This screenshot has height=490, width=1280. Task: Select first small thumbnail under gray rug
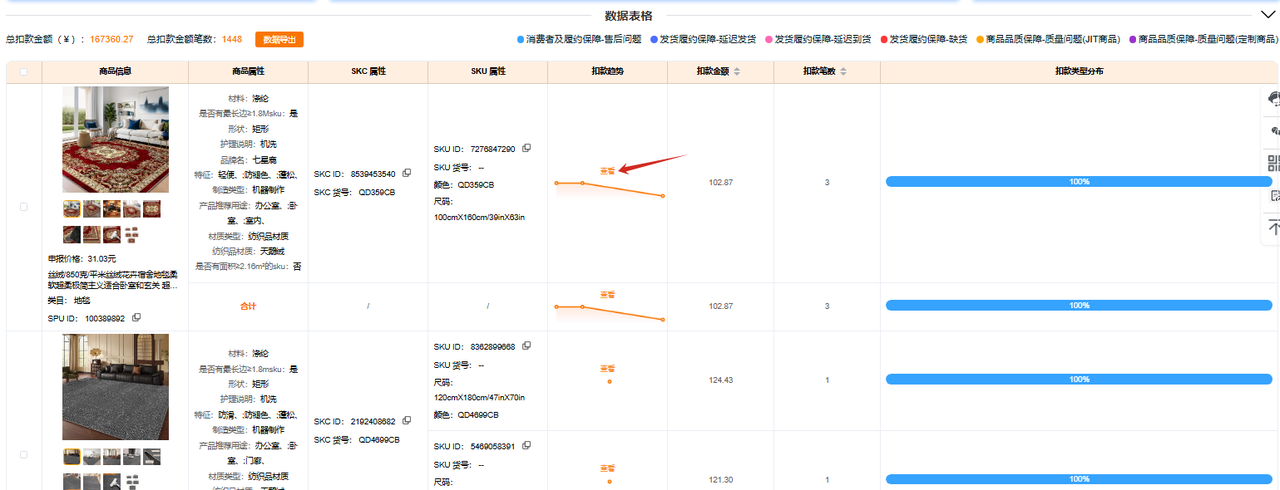click(x=71, y=456)
